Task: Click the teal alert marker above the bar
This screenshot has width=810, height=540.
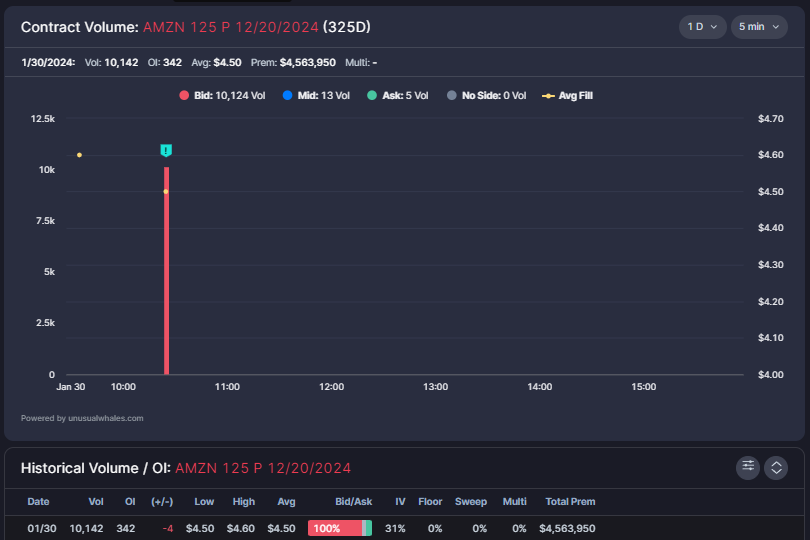Action: click(x=166, y=150)
